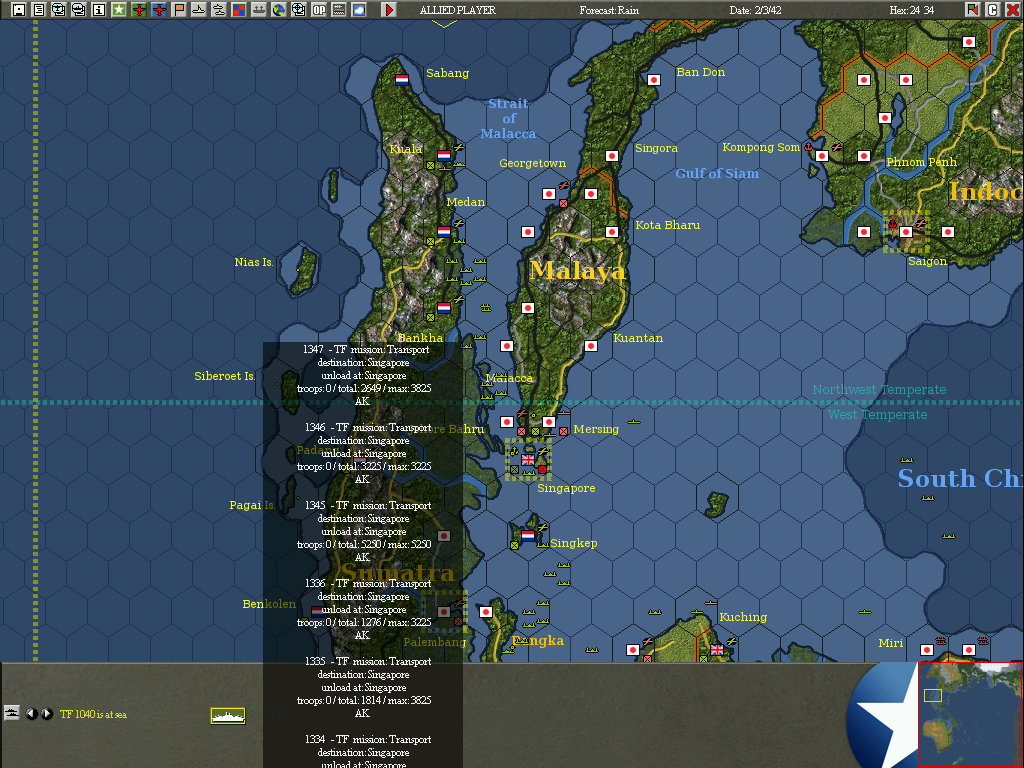Click the TF 1347 transport entry

pos(364,376)
